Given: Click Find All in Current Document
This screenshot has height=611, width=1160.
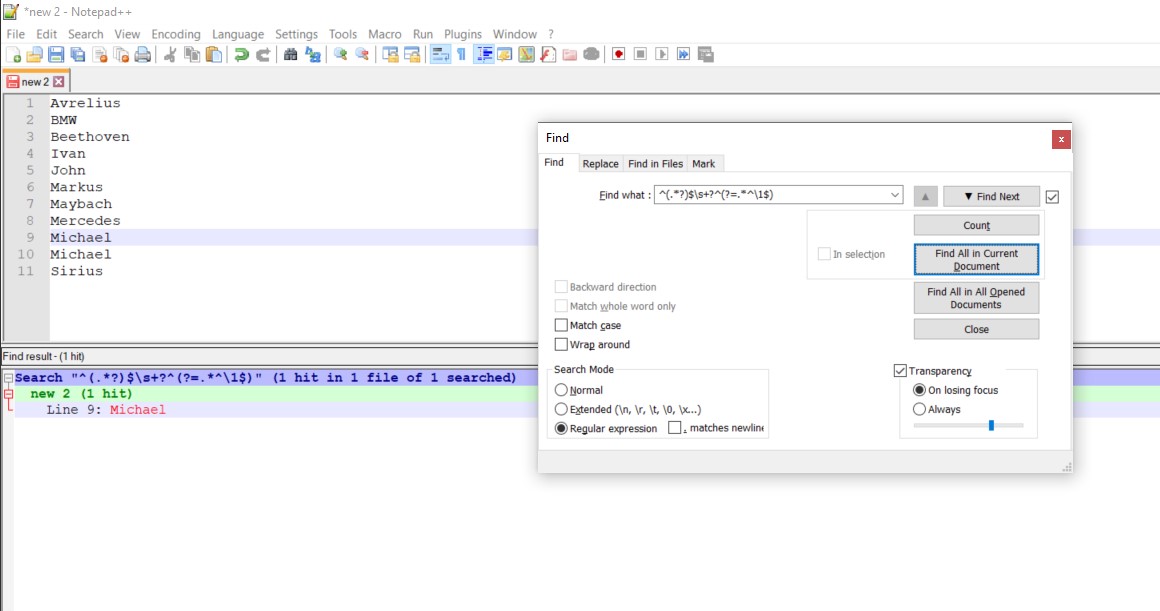Looking at the screenshot, I should 977,260.
